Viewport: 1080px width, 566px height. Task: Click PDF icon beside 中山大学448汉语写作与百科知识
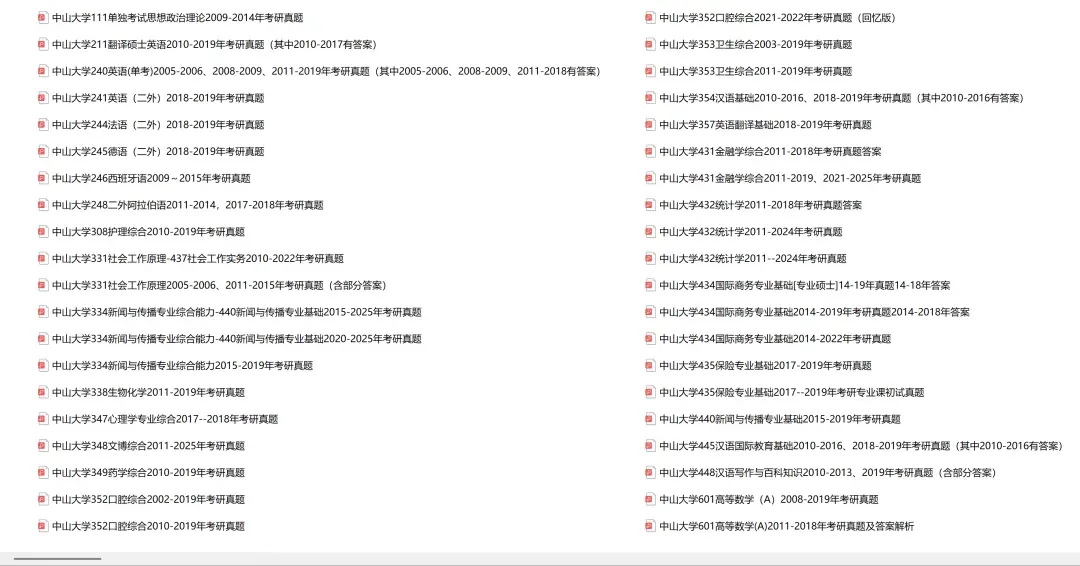650,473
